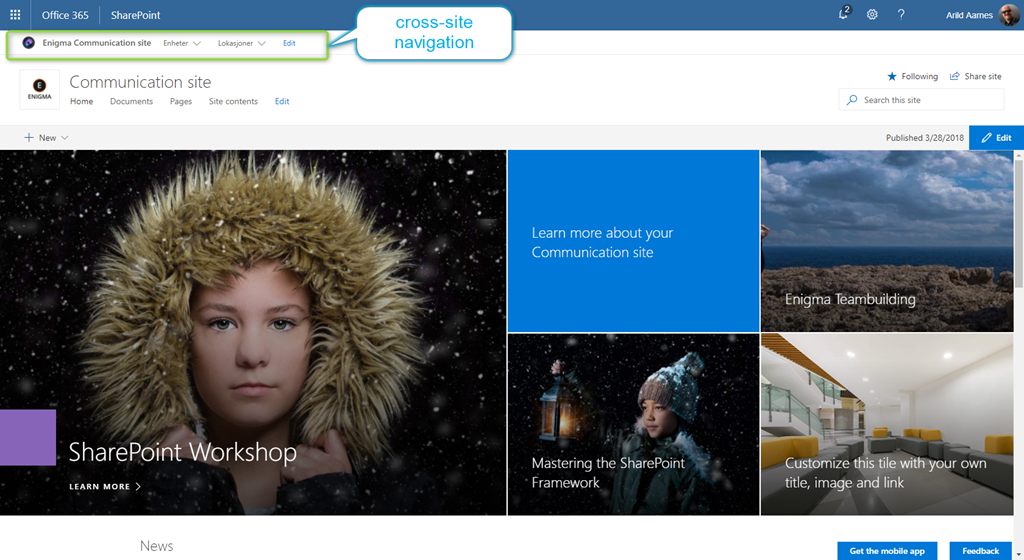Screen dimensions: 1024x560
Task: Open the Customize this tile hero tile
Action: tap(887, 424)
